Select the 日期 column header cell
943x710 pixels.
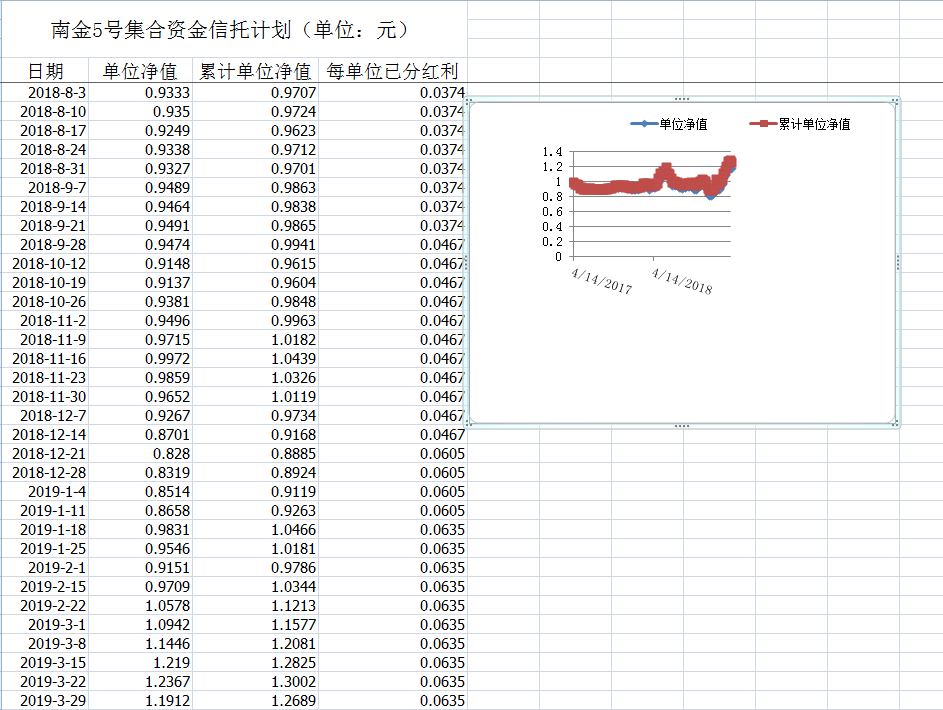click(45, 71)
